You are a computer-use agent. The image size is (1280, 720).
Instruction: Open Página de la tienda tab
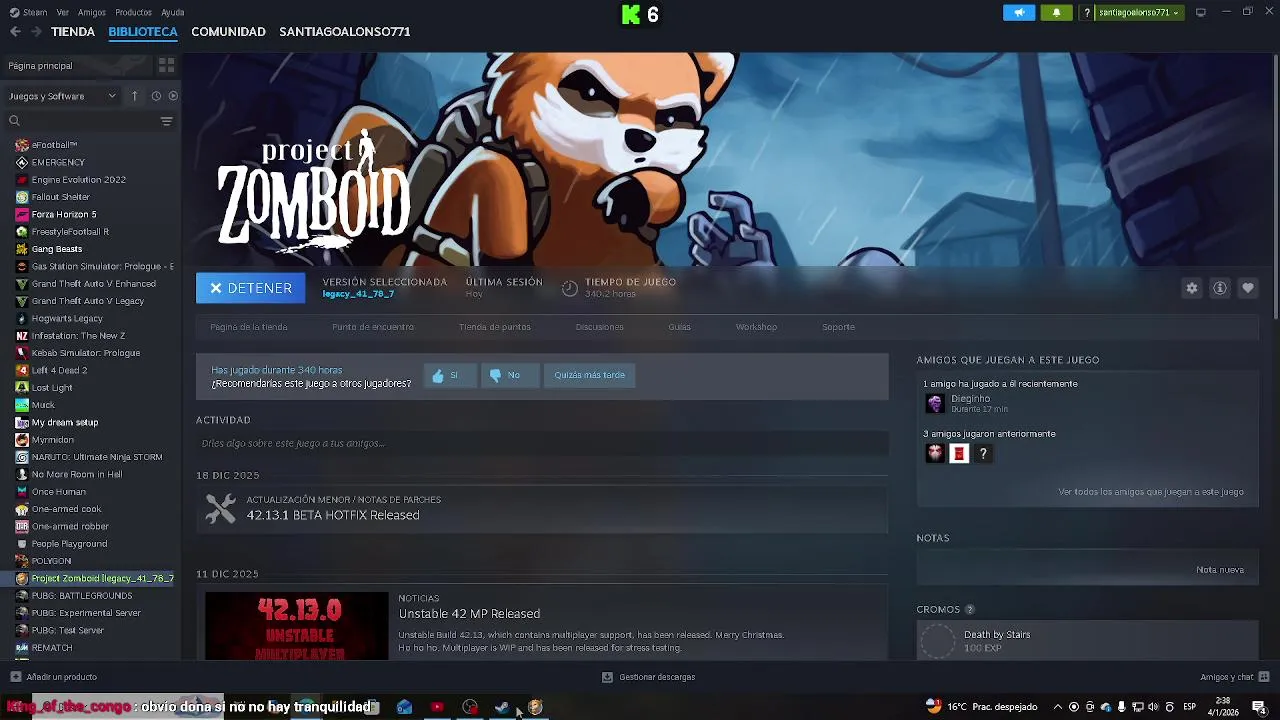[249, 327]
